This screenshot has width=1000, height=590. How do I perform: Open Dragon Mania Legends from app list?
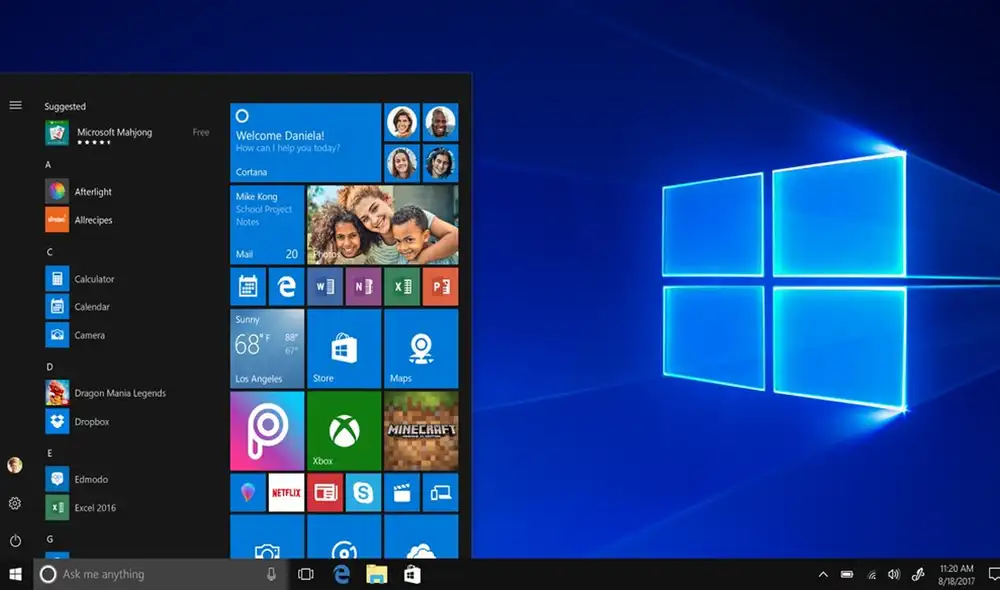pyautogui.click(x=120, y=393)
